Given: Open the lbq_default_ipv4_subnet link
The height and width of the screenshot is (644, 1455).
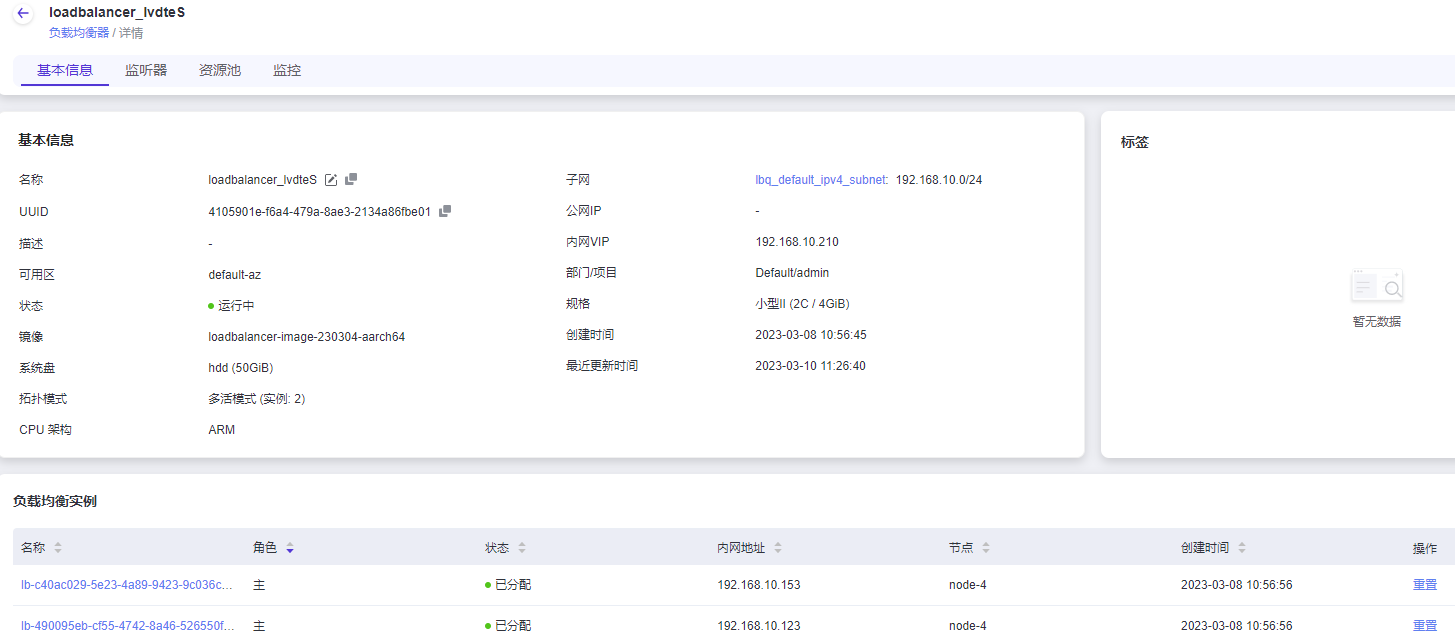Looking at the screenshot, I should 820,180.
